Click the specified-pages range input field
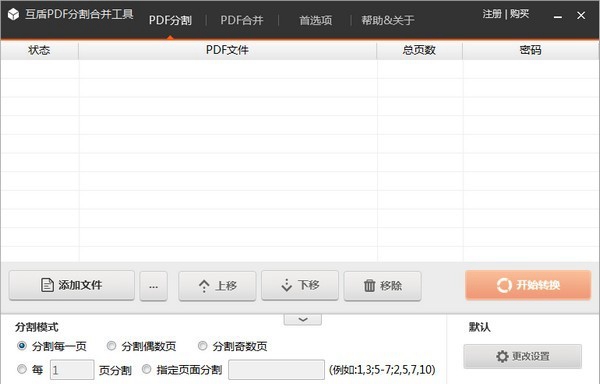The width and height of the screenshot is (600, 384). pos(276,370)
